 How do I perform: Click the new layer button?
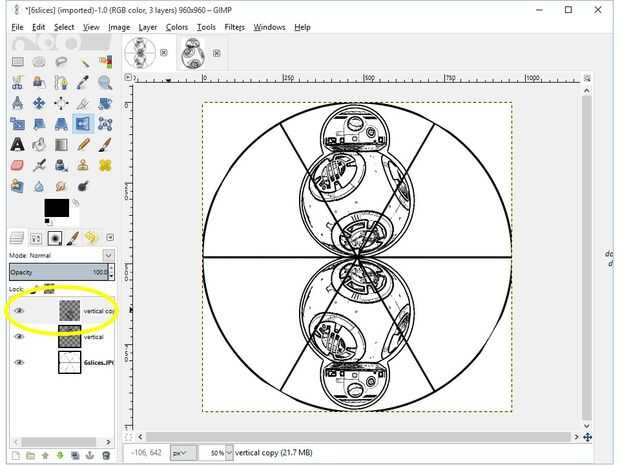pyautogui.click(x=16, y=456)
